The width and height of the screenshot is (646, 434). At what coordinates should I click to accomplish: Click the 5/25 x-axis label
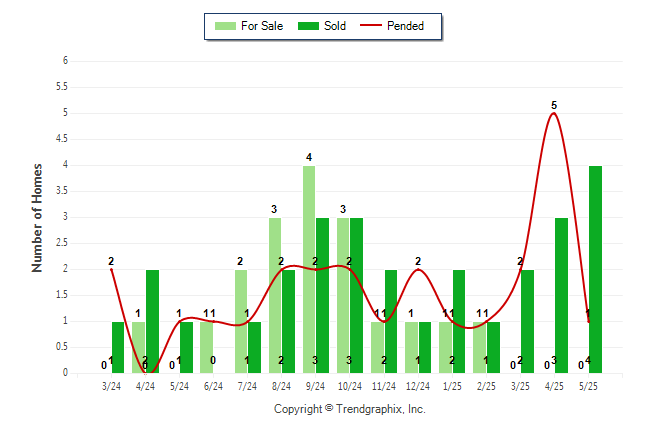coord(588,386)
